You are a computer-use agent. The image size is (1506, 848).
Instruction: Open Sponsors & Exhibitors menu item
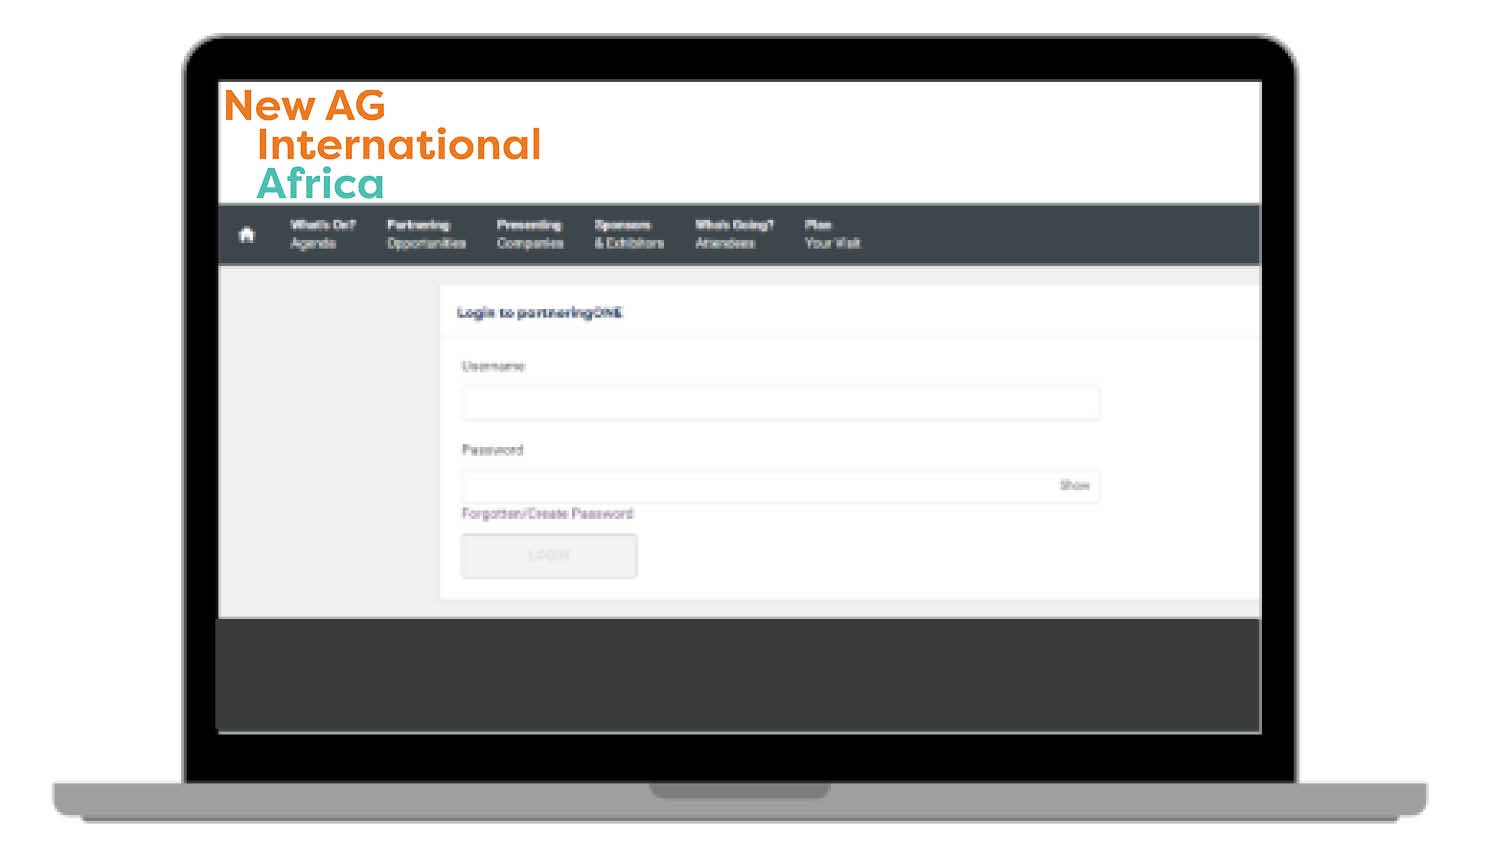coord(629,234)
